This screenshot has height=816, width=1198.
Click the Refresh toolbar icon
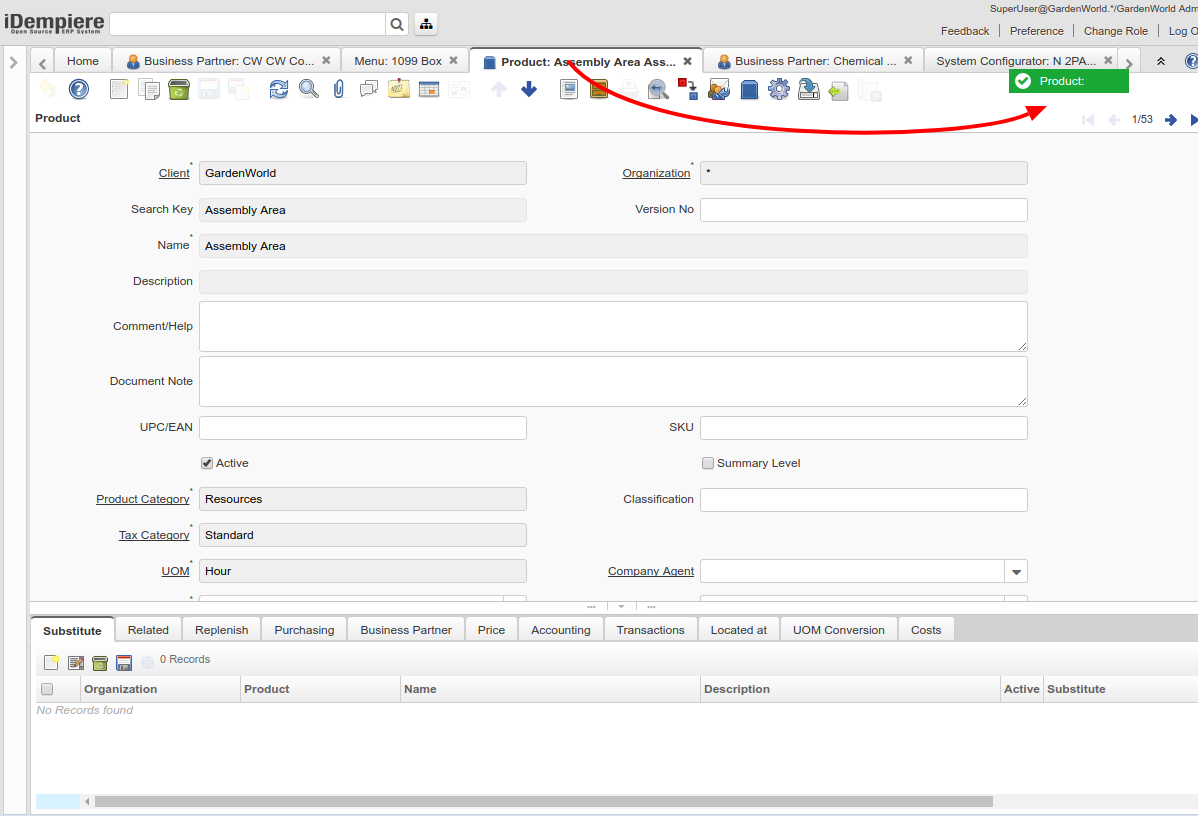coord(279,89)
